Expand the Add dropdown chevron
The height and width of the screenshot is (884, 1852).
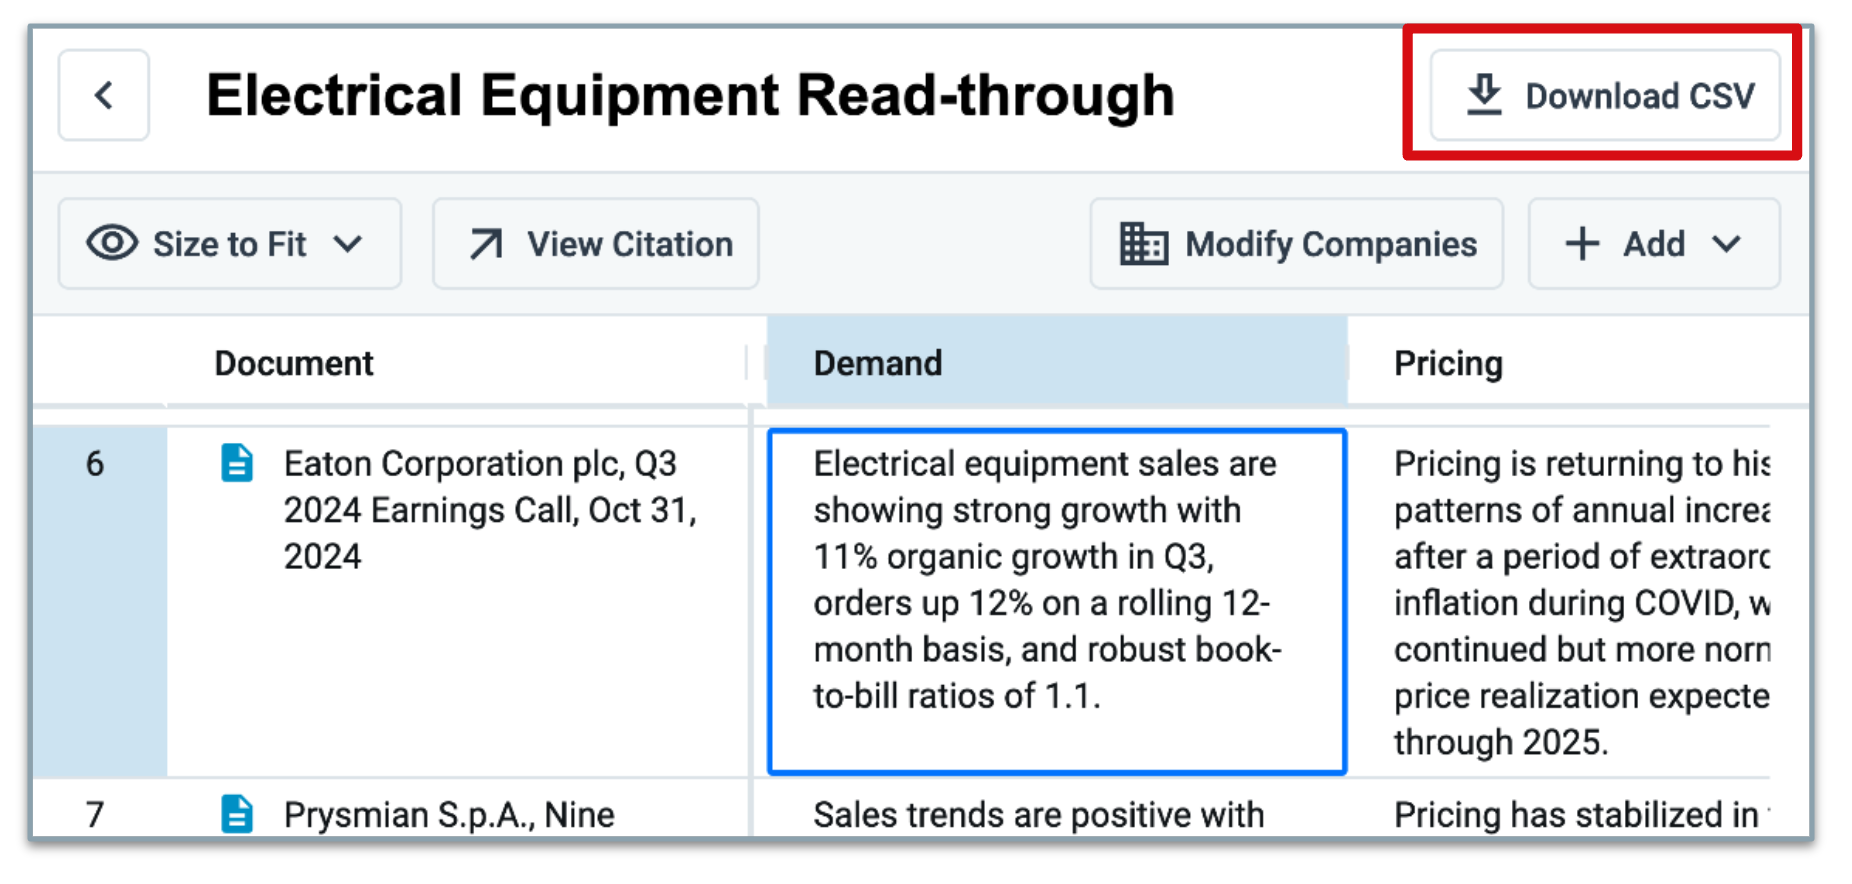[x=1726, y=244]
